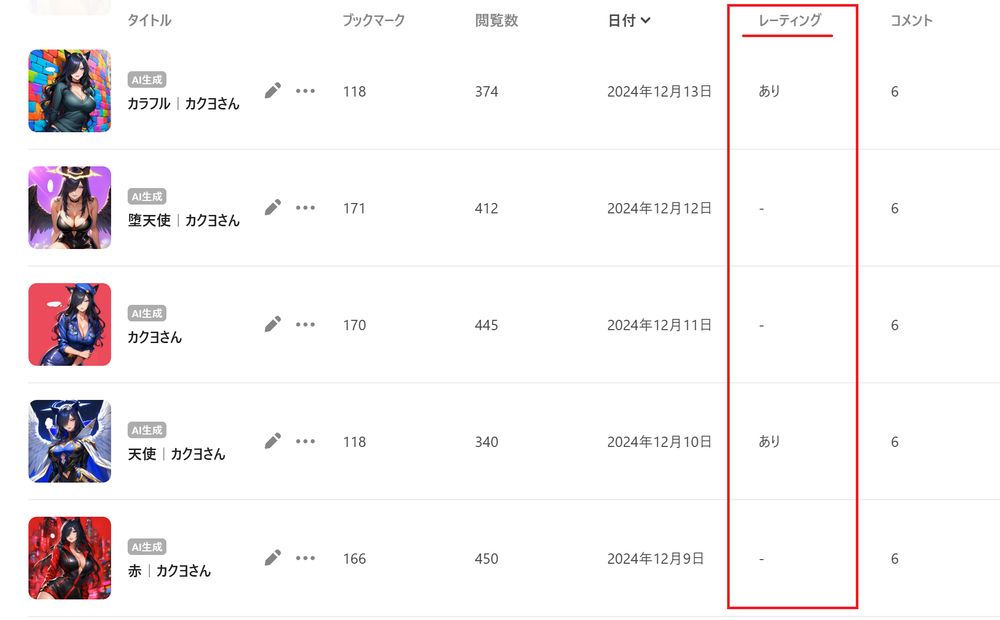Edit the 2024年12月11日 カクヨさん work
The width and height of the screenshot is (1000, 620).
pyautogui.click(x=272, y=325)
